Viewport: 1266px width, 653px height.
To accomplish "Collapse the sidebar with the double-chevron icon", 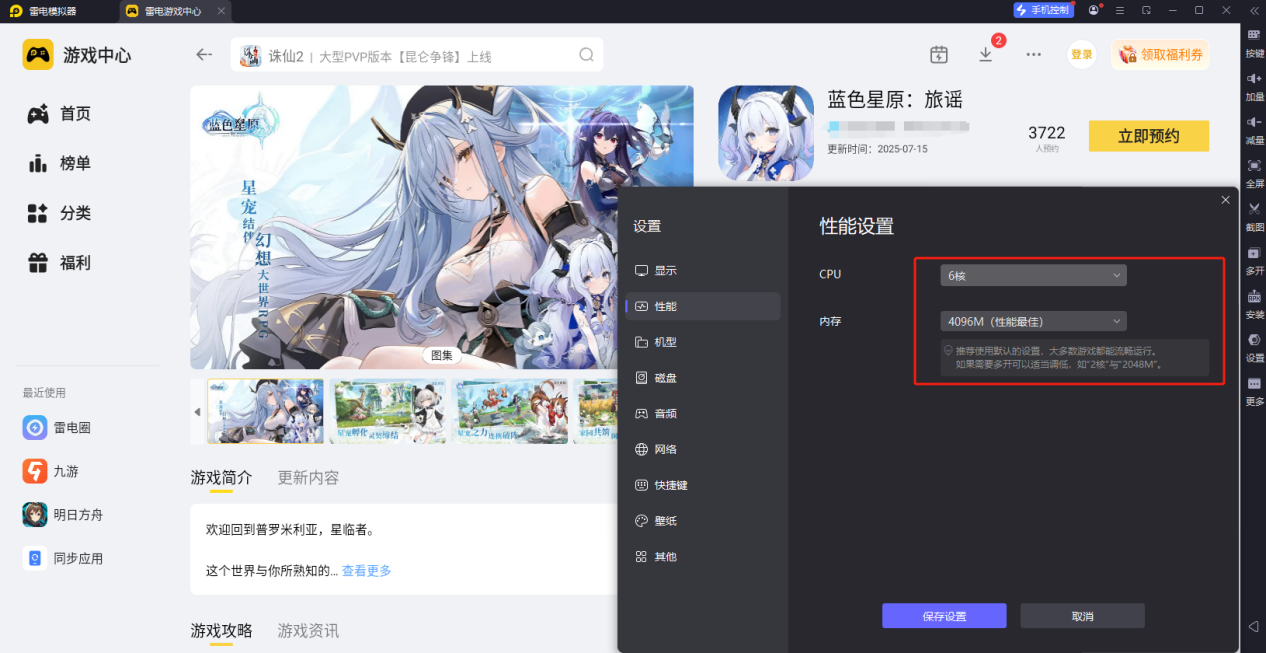I will (1254, 10).
